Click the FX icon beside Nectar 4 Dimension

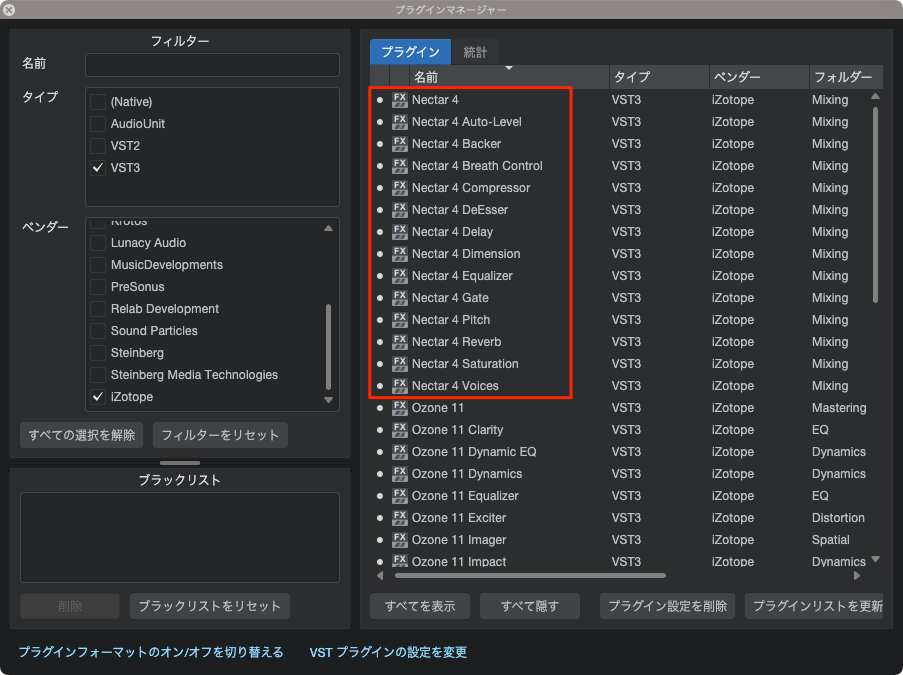click(400, 253)
